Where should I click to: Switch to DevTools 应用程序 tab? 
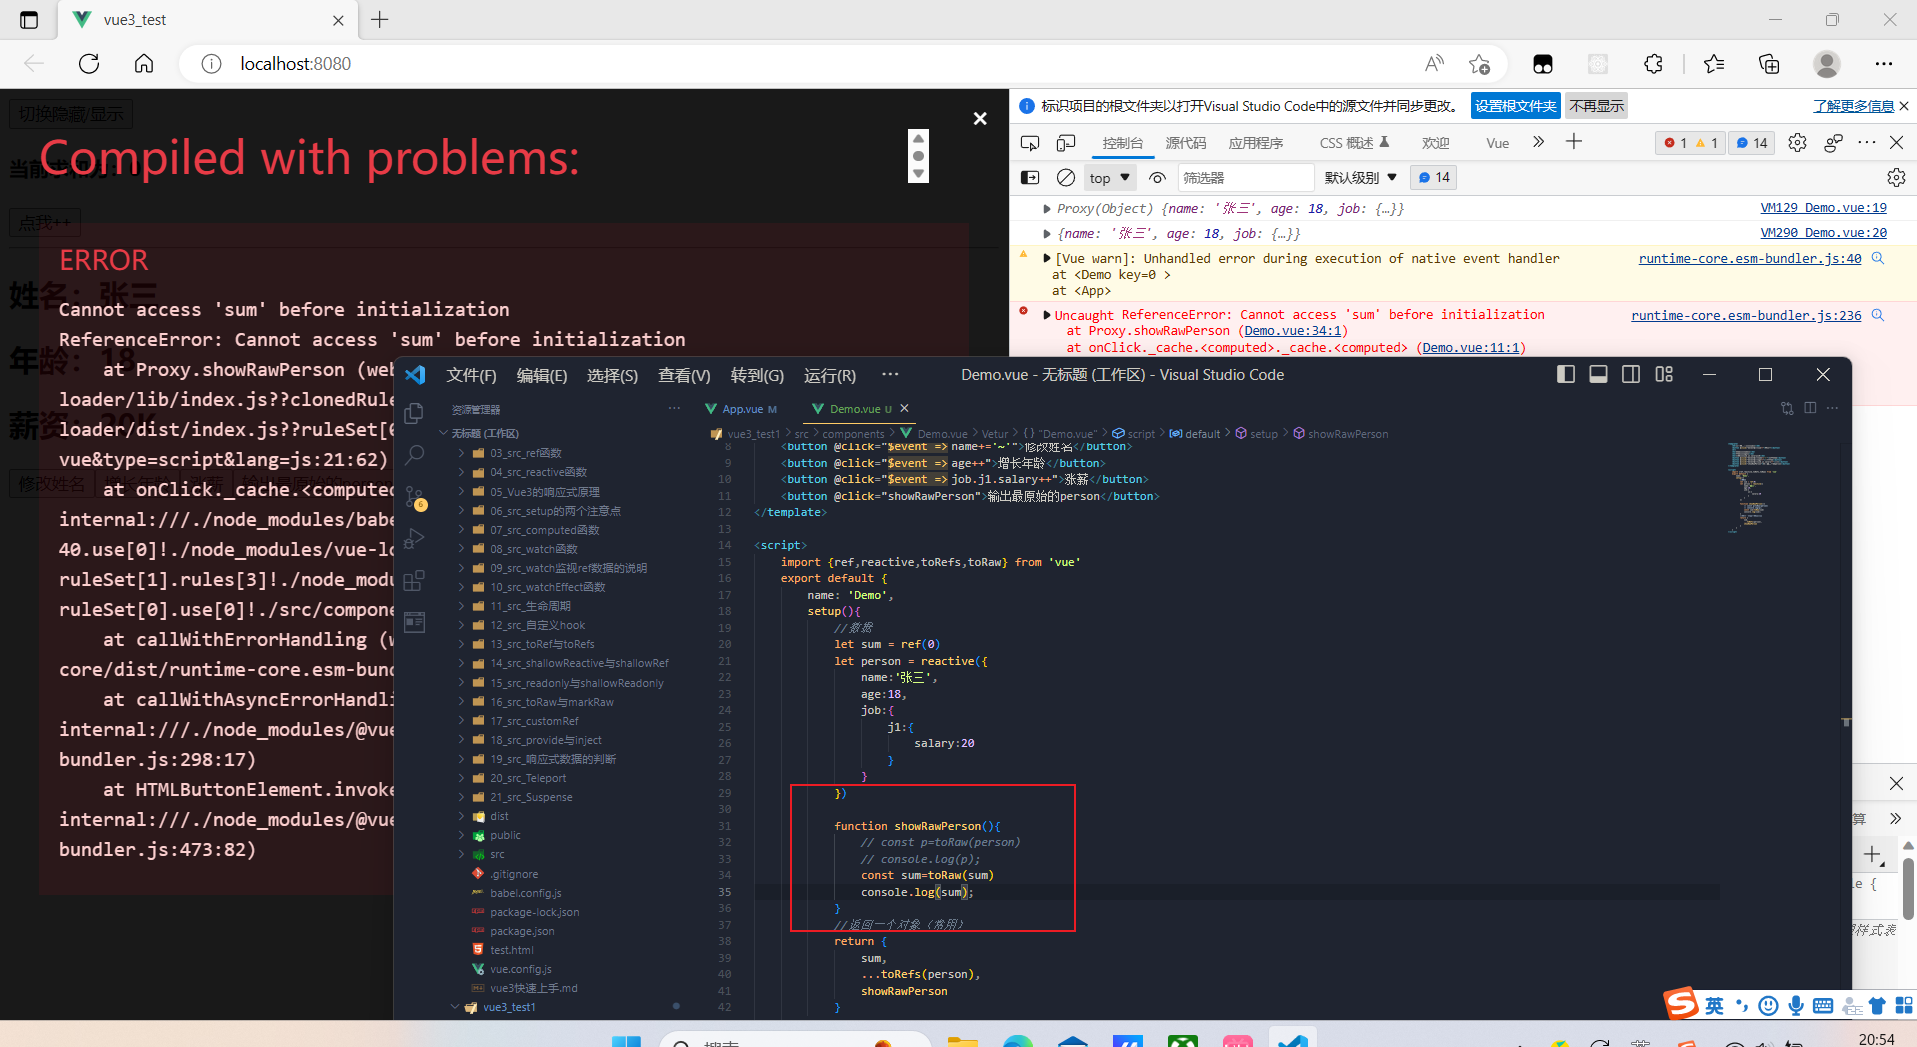coord(1256,143)
